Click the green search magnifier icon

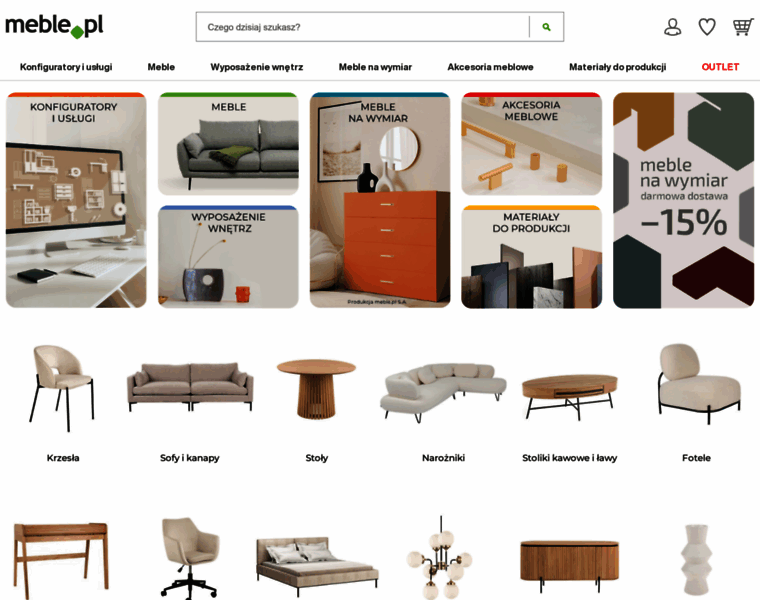546,27
